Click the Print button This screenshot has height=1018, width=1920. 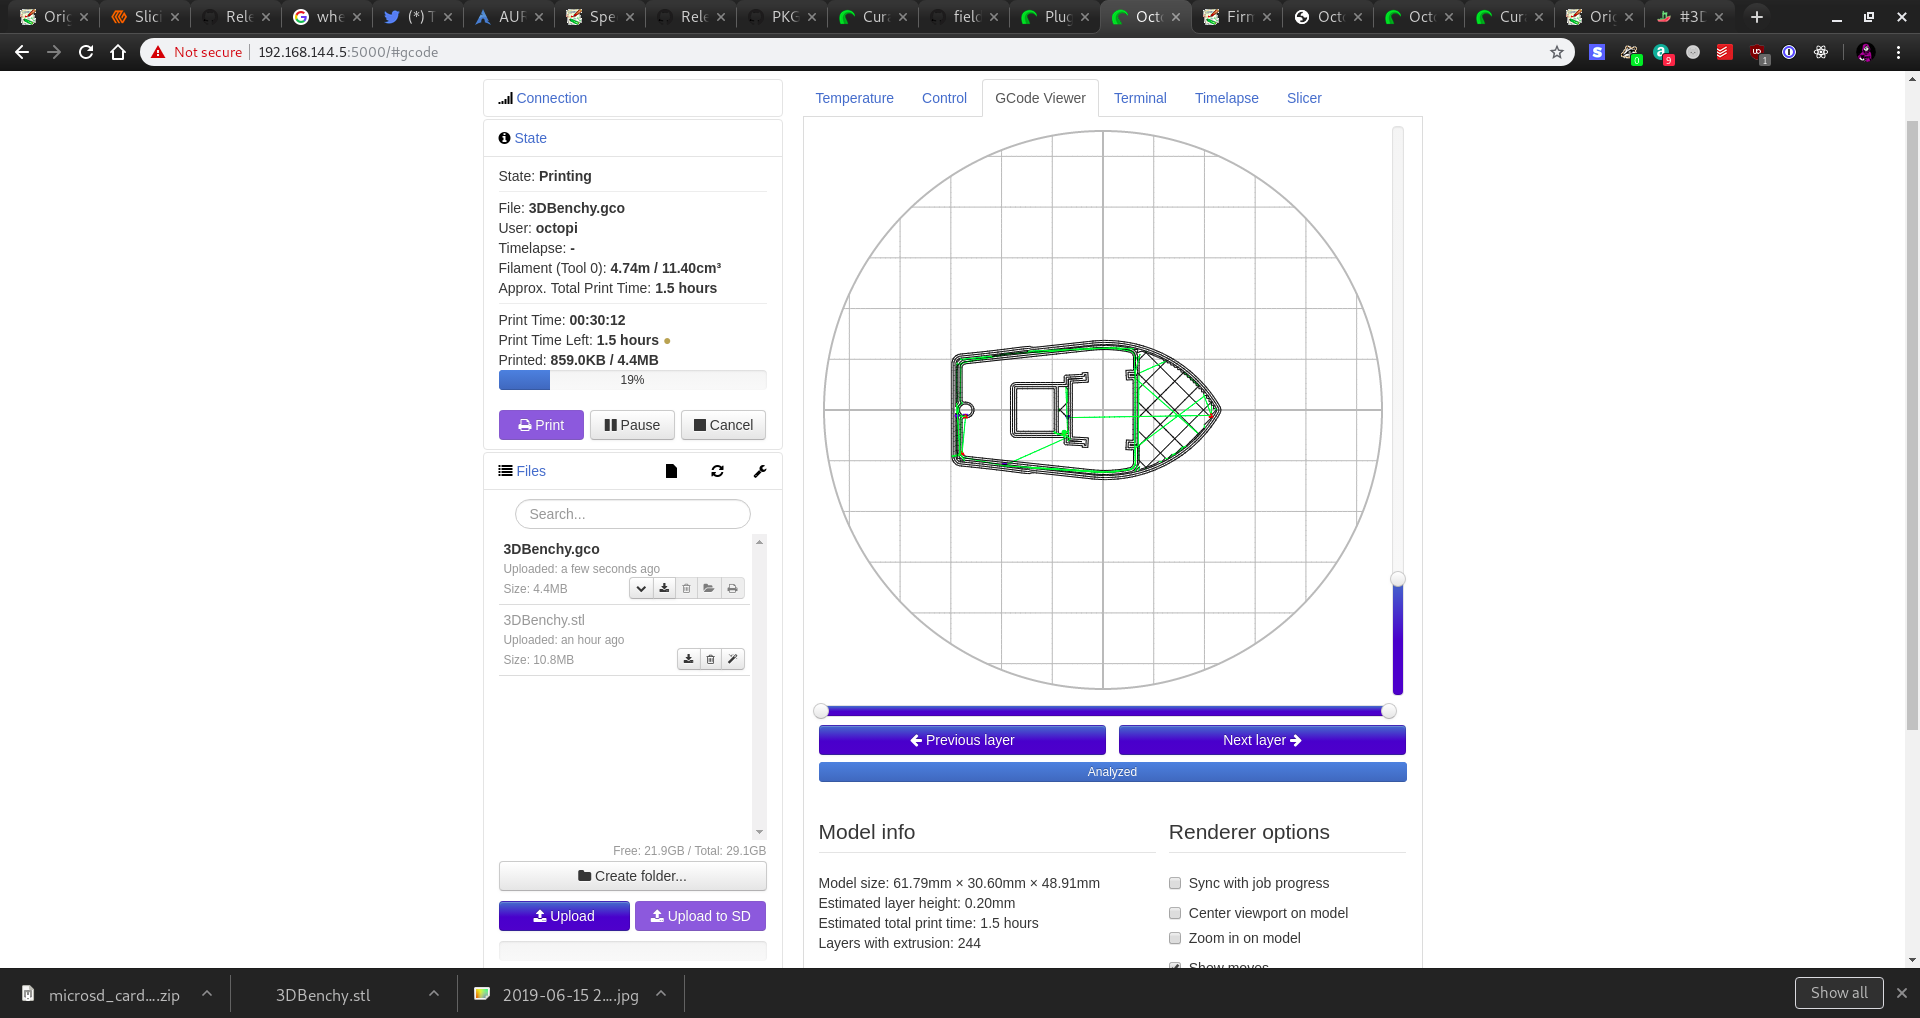tap(541, 425)
